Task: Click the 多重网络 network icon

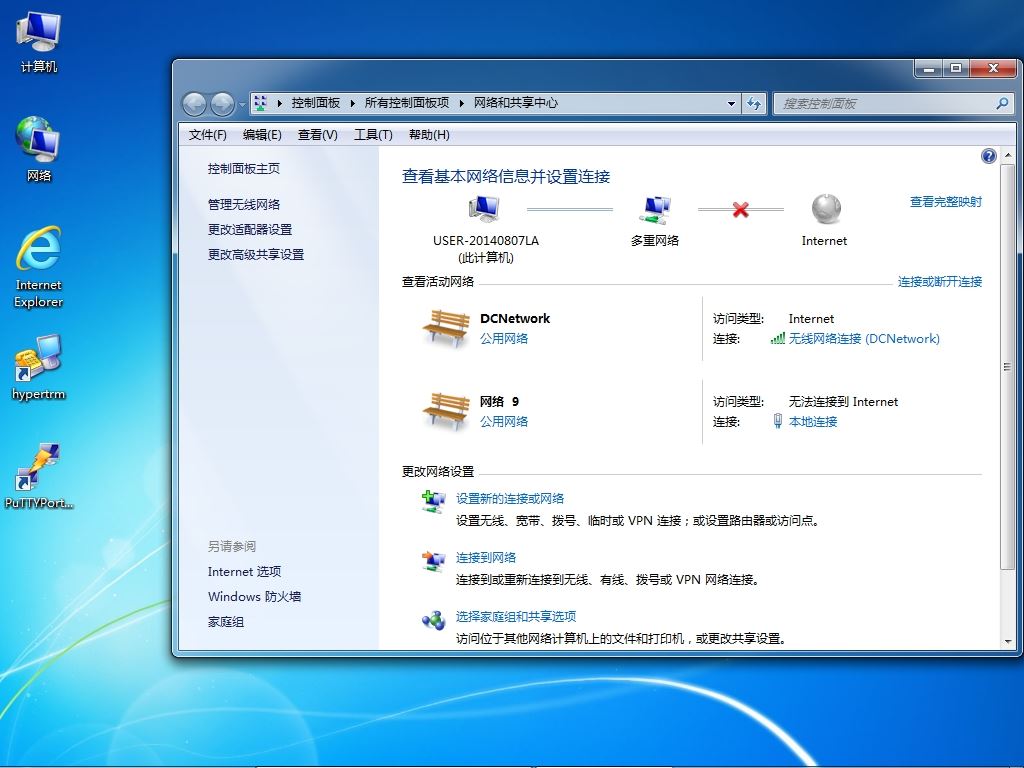Action: tap(654, 210)
